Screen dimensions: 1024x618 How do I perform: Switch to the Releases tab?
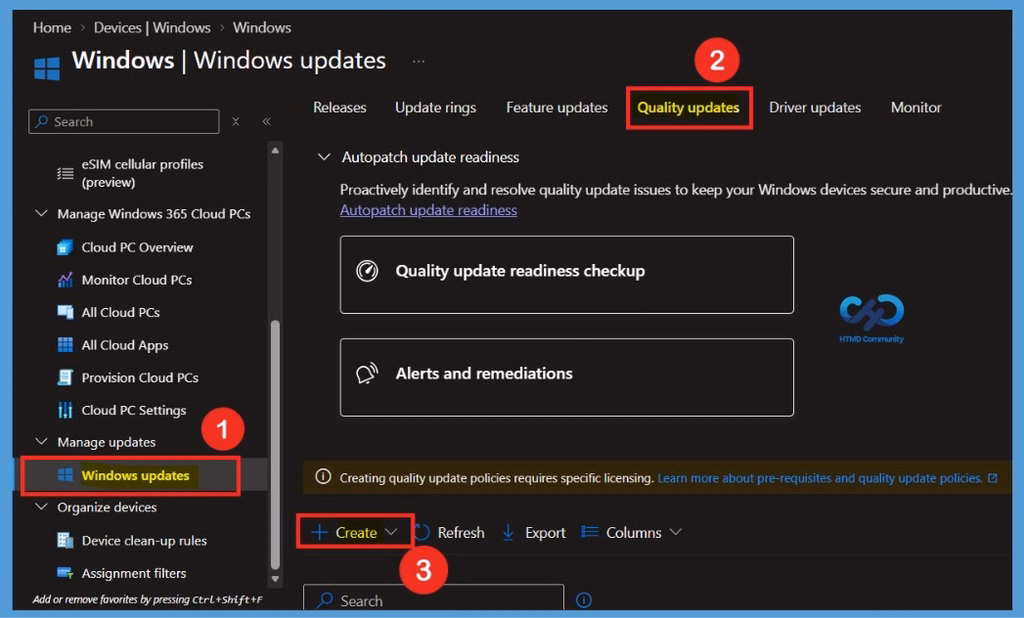tap(340, 107)
